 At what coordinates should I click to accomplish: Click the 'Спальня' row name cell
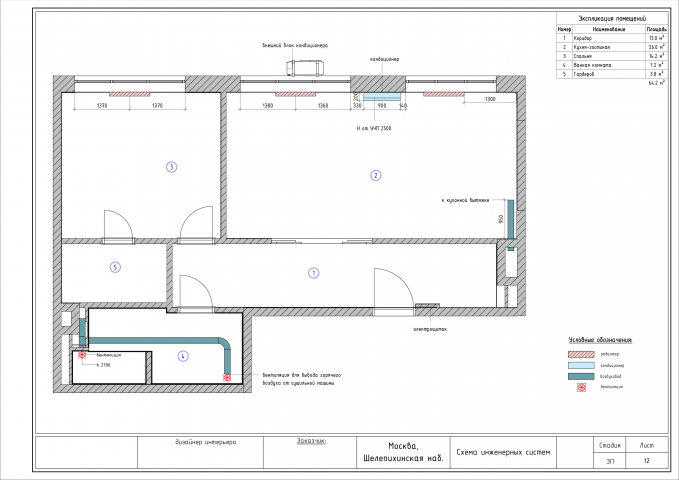click(x=608, y=56)
